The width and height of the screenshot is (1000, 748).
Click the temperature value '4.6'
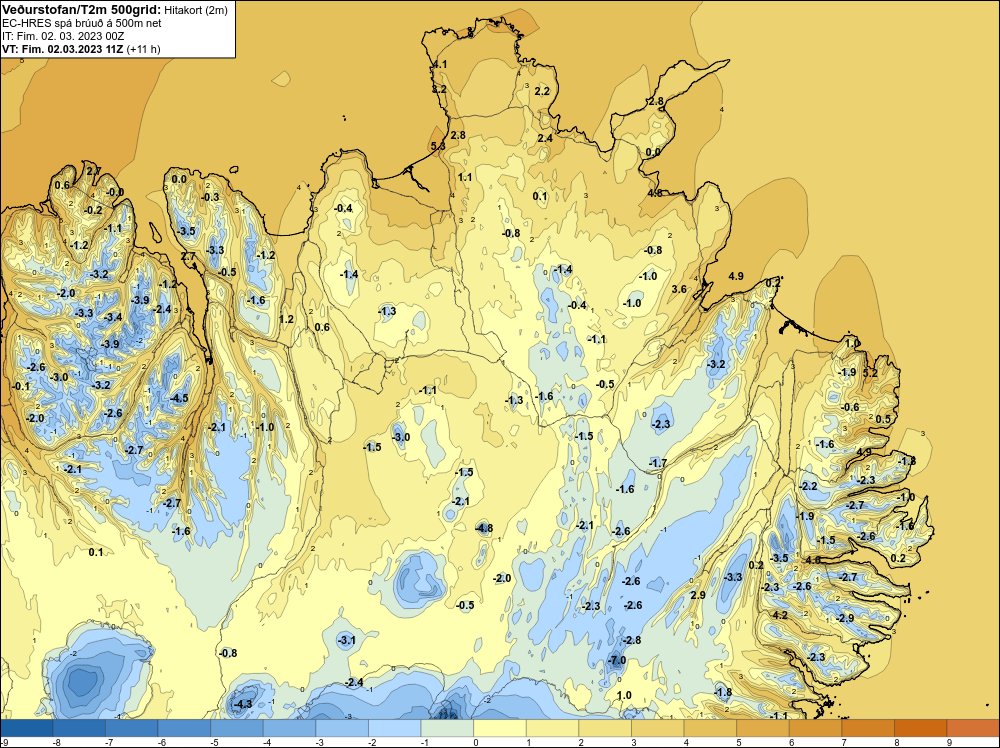(813, 561)
